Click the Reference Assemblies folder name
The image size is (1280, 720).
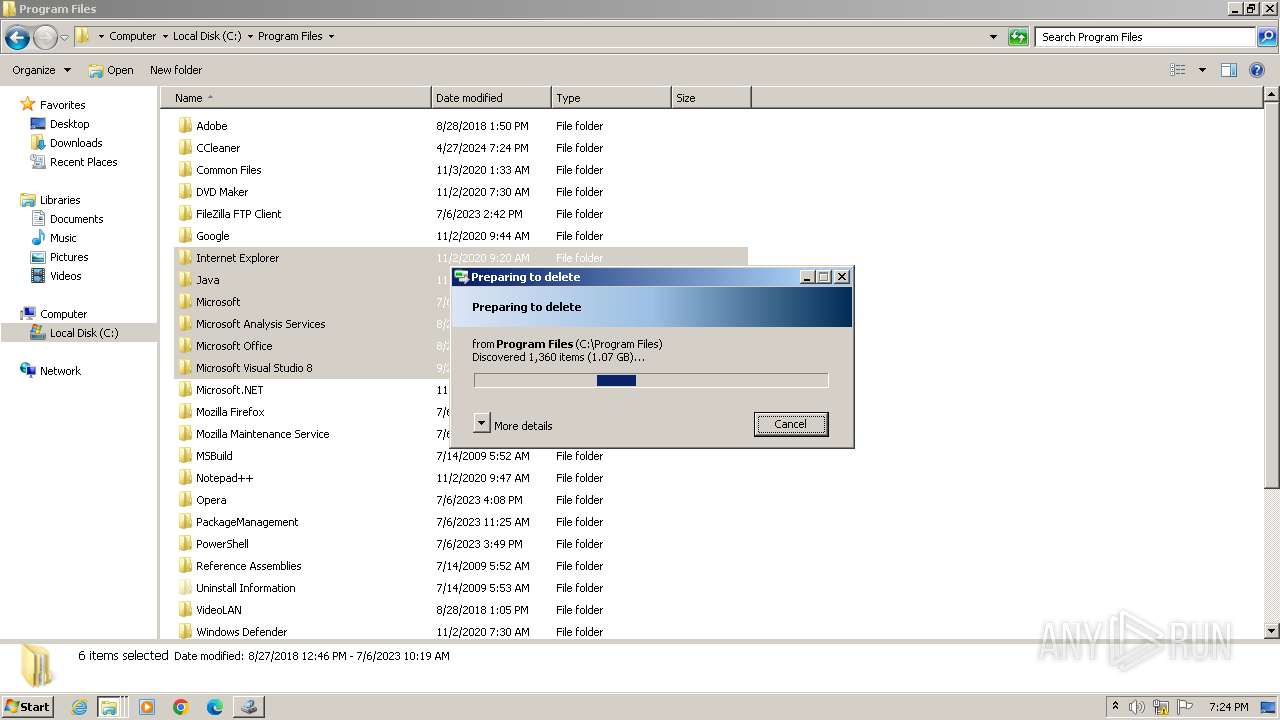pyautogui.click(x=249, y=566)
